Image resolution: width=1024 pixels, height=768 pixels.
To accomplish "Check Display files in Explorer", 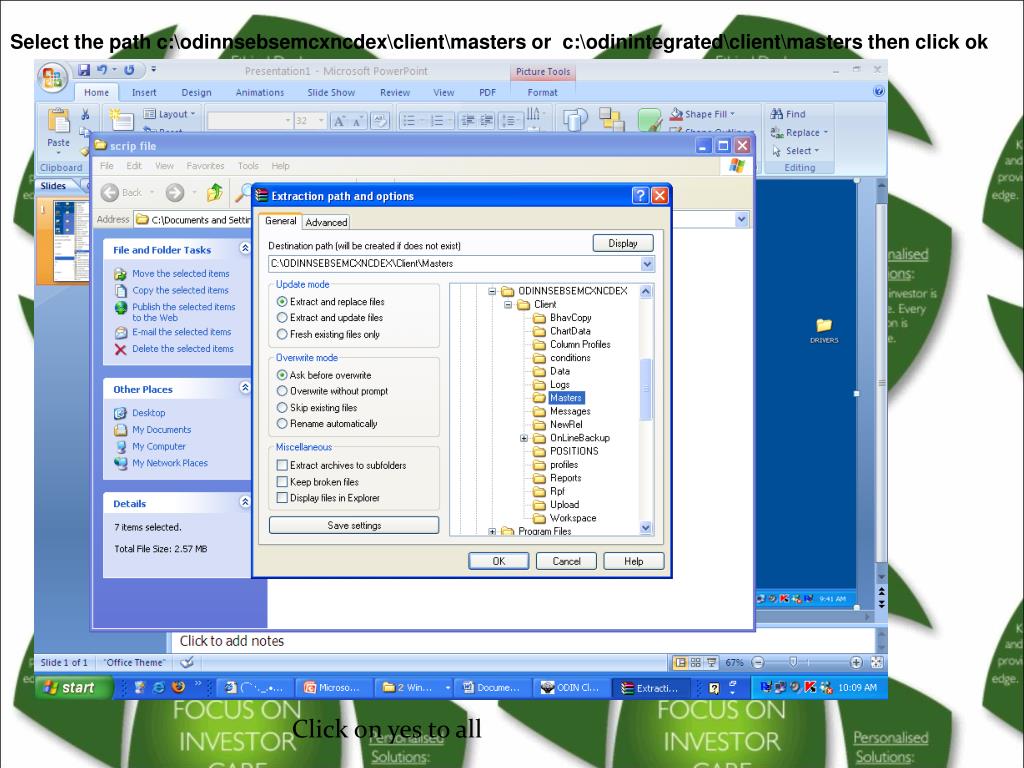I will pos(282,498).
